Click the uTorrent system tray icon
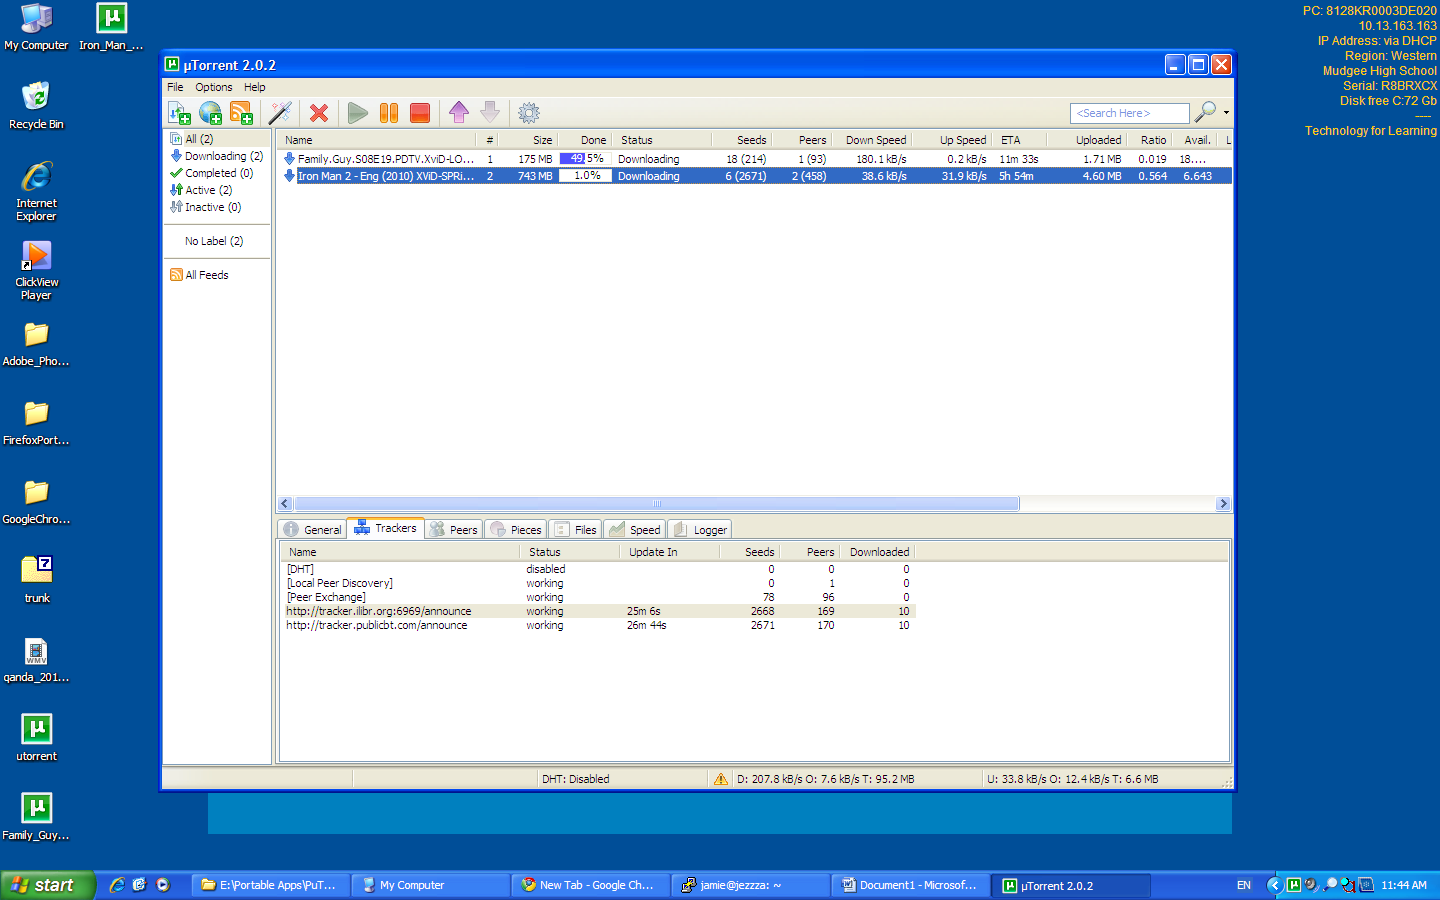Image resolution: width=1440 pixels, height=900 pixels. click(1293, 885)
